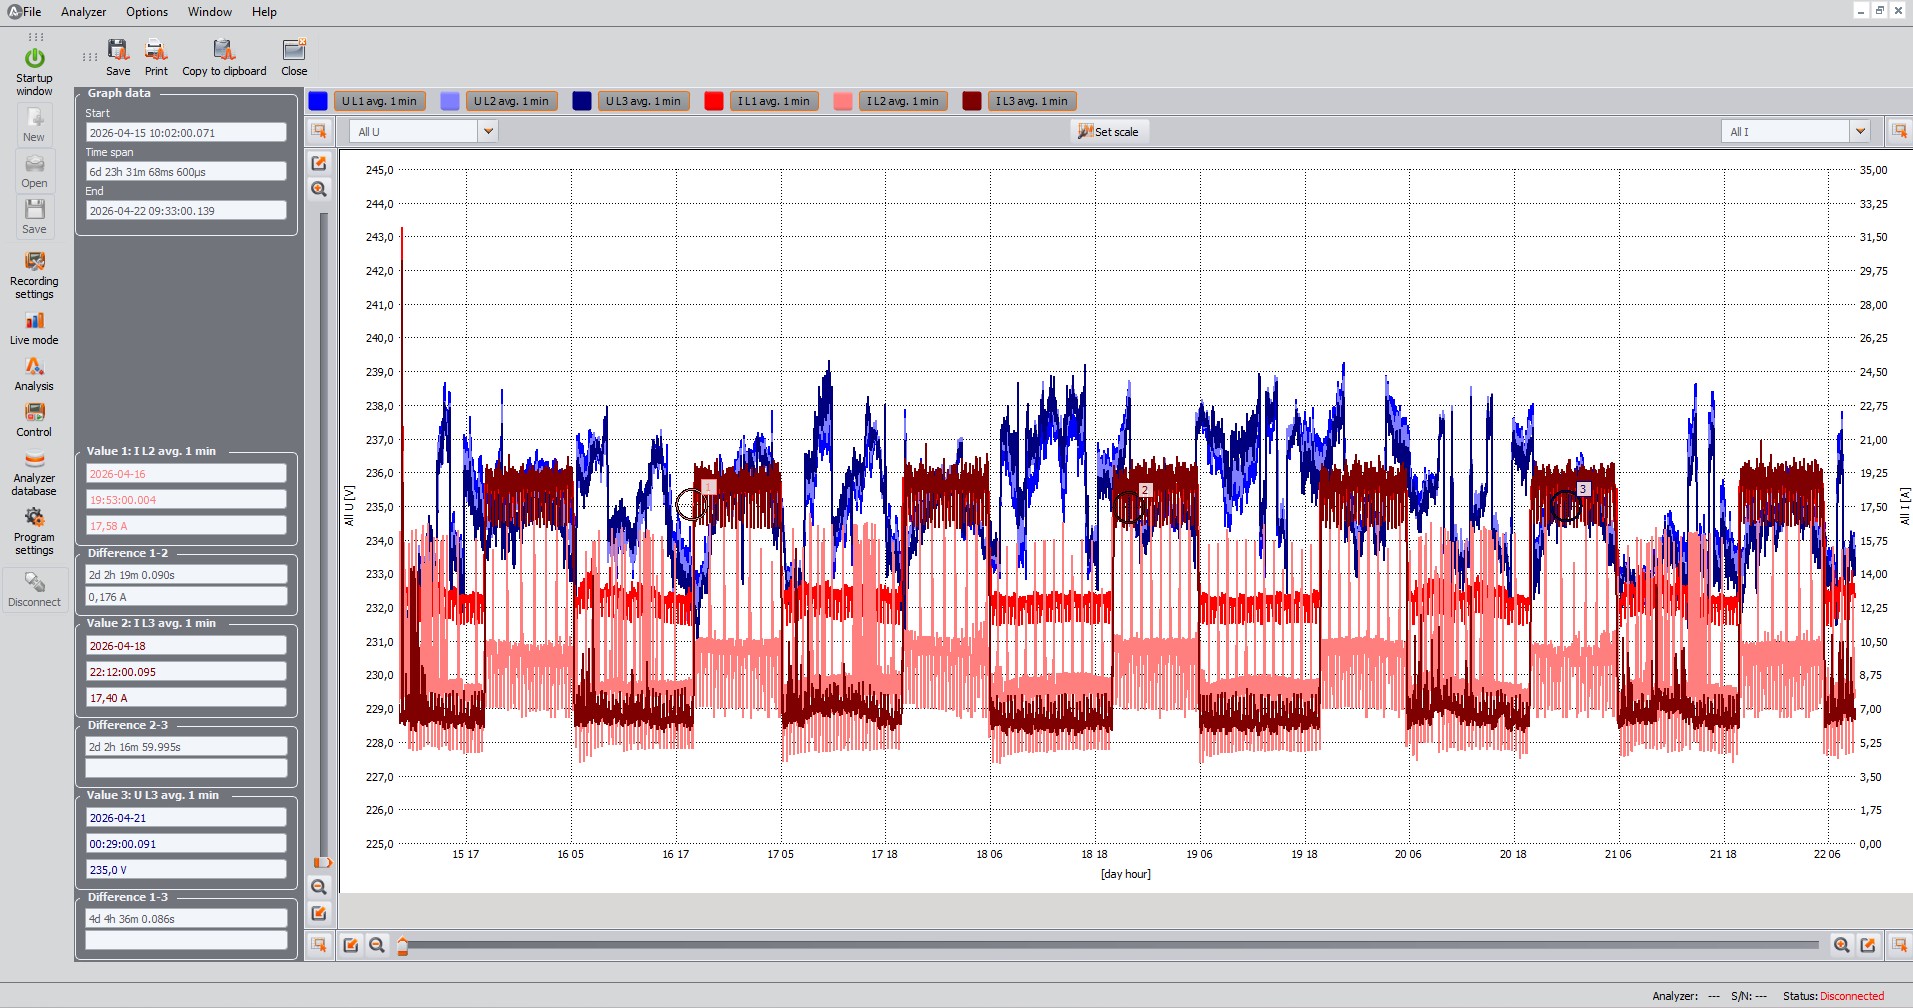This screenshot has height=1008, width=1913.
Task: Click the I L1 red color swatch
Action: (x=714, y=101)
